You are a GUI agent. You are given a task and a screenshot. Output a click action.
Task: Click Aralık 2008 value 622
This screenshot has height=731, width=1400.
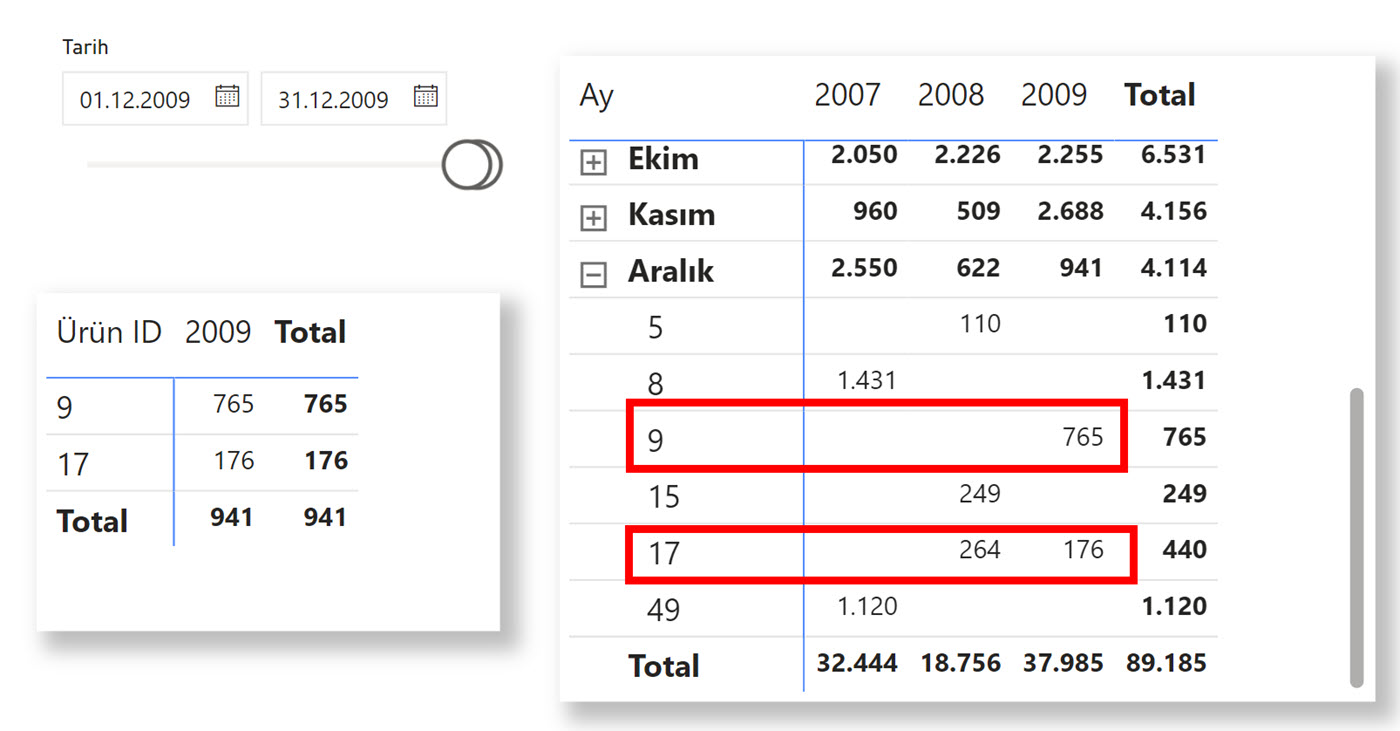click(978, 268)
